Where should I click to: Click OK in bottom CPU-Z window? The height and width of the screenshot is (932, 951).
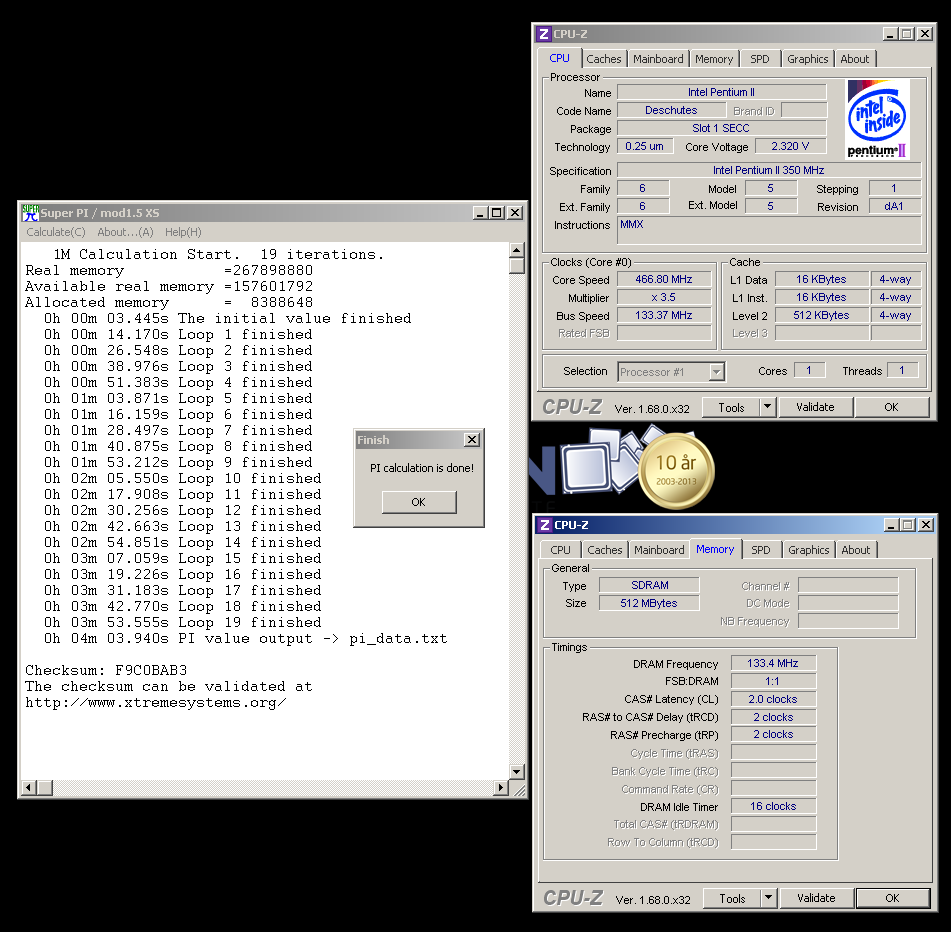(x=892, y=899)
